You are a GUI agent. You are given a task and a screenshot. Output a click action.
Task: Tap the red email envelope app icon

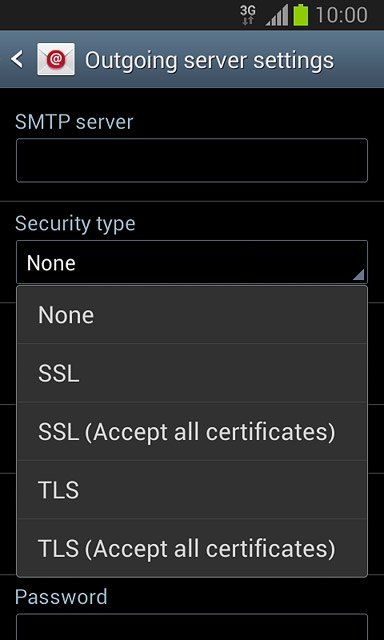point(56,59)
